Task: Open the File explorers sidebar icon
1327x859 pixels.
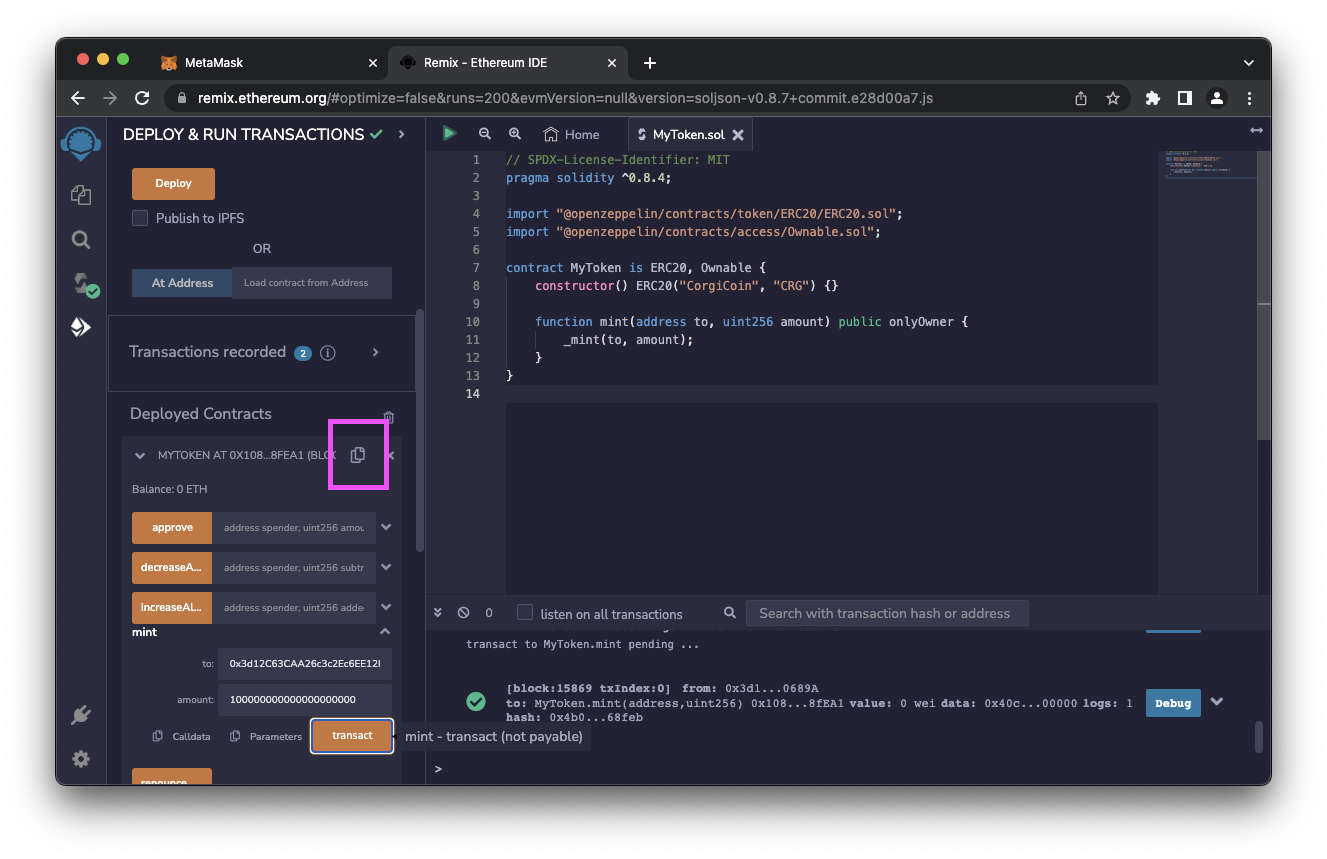Action: [x=81, y=195]
